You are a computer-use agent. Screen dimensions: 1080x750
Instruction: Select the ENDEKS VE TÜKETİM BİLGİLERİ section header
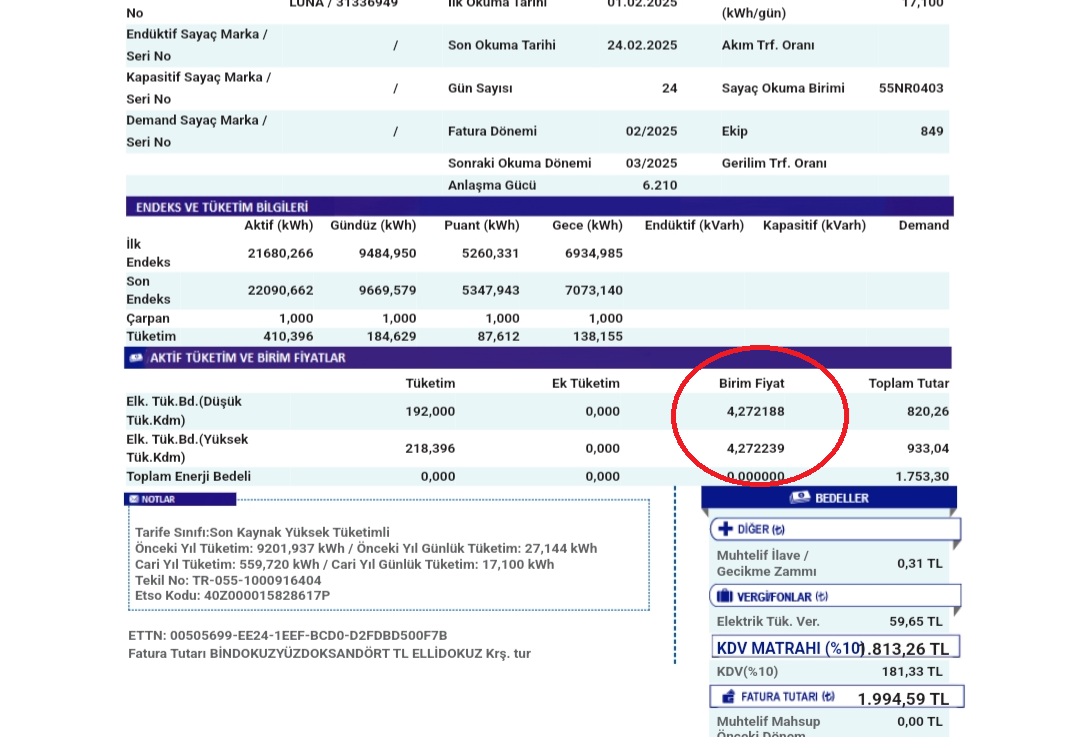point(222,207)
